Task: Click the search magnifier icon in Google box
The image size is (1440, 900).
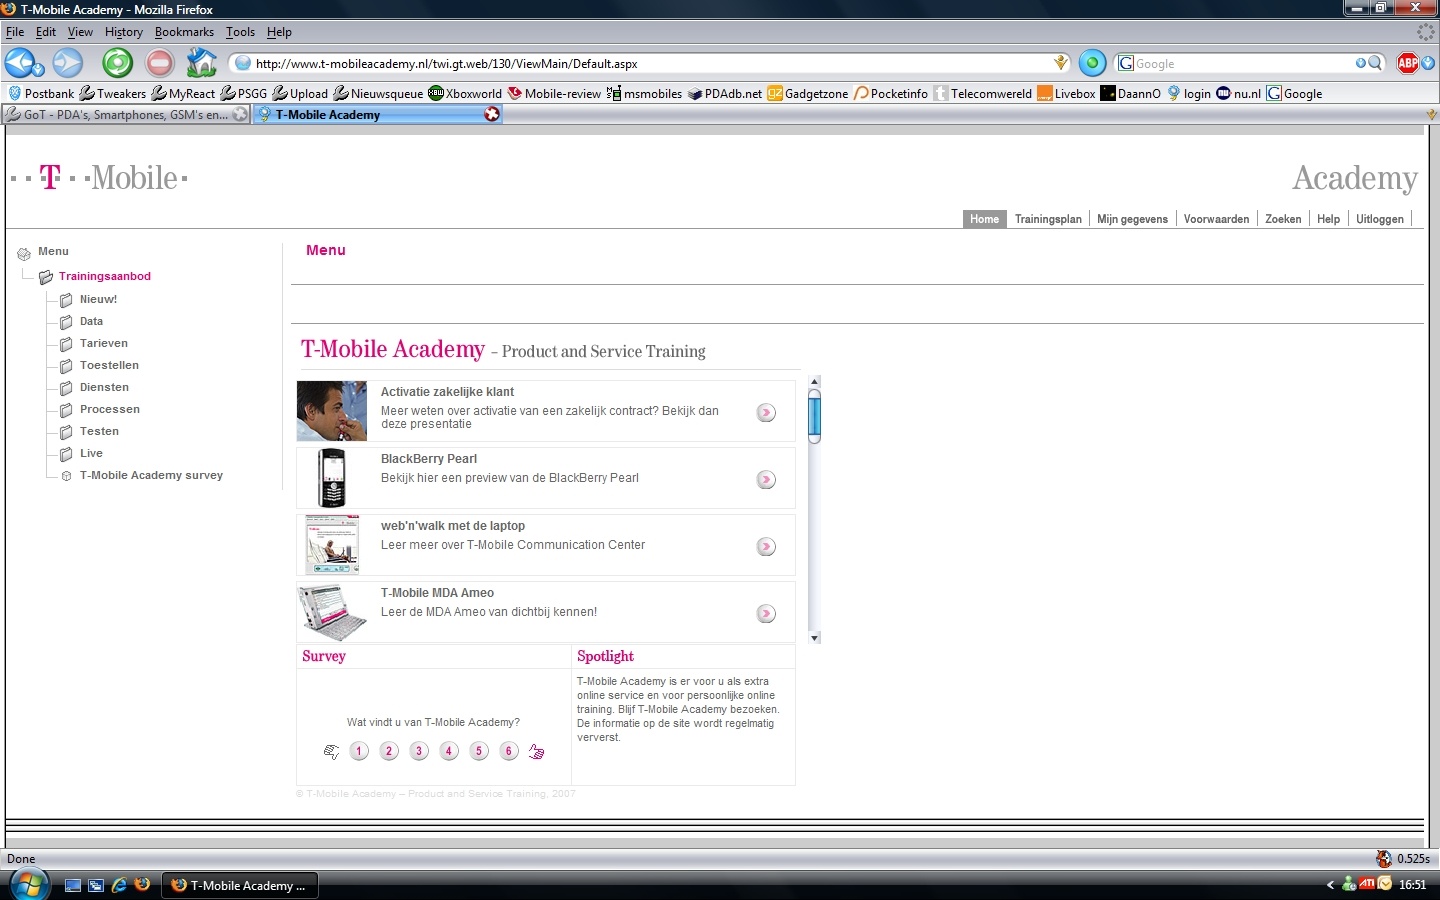Action: pos(1375,63)
